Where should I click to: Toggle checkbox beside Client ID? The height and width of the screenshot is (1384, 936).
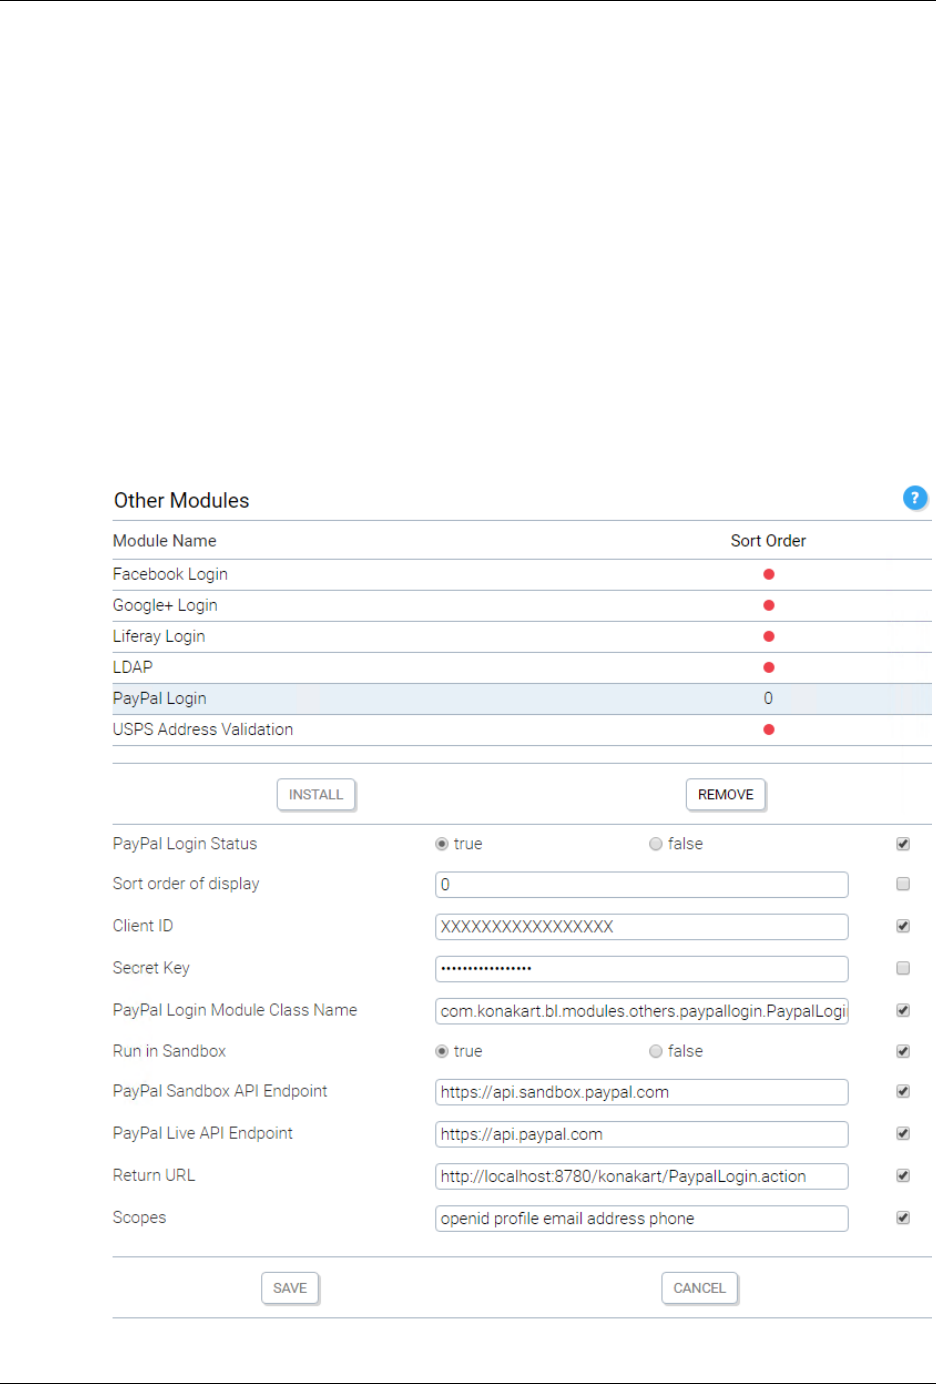903,926
